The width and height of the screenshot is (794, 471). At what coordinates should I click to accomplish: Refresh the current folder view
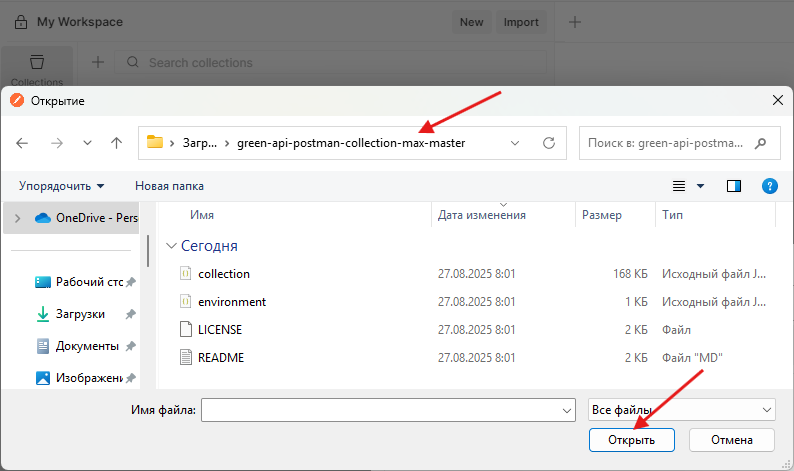[x=548, y=143]
